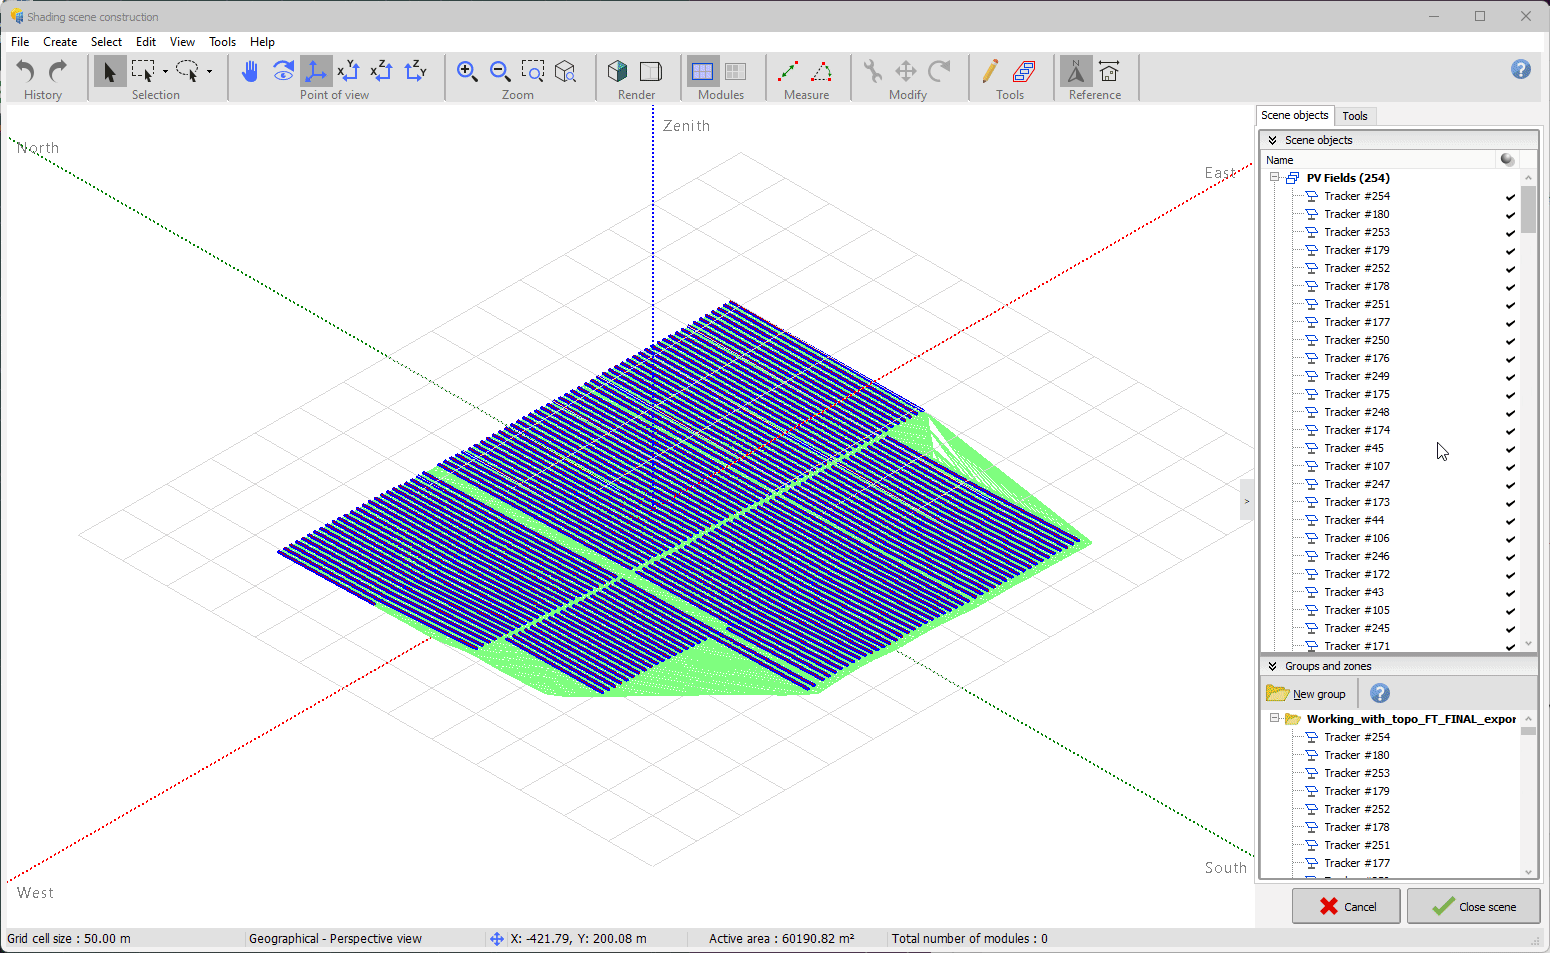The width and height of the screenshot is (1550, 953).
Task: Toggle the checkmark for Tracker #178
Action: [x=1510, y=287]
